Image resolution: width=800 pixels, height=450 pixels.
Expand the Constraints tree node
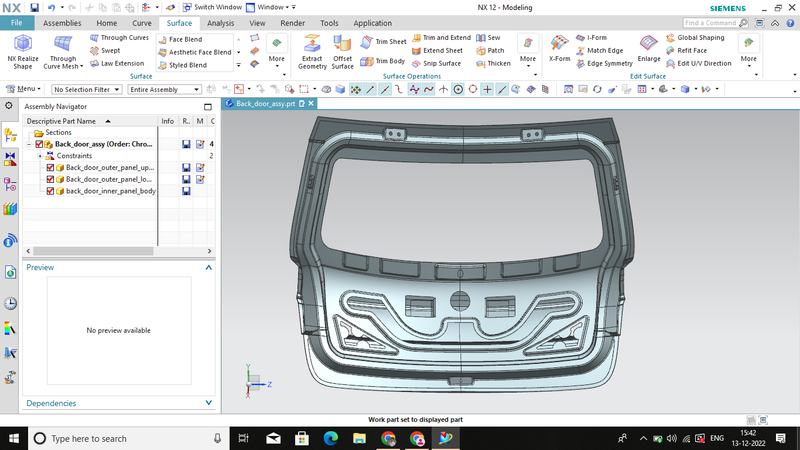pos(40,156)
